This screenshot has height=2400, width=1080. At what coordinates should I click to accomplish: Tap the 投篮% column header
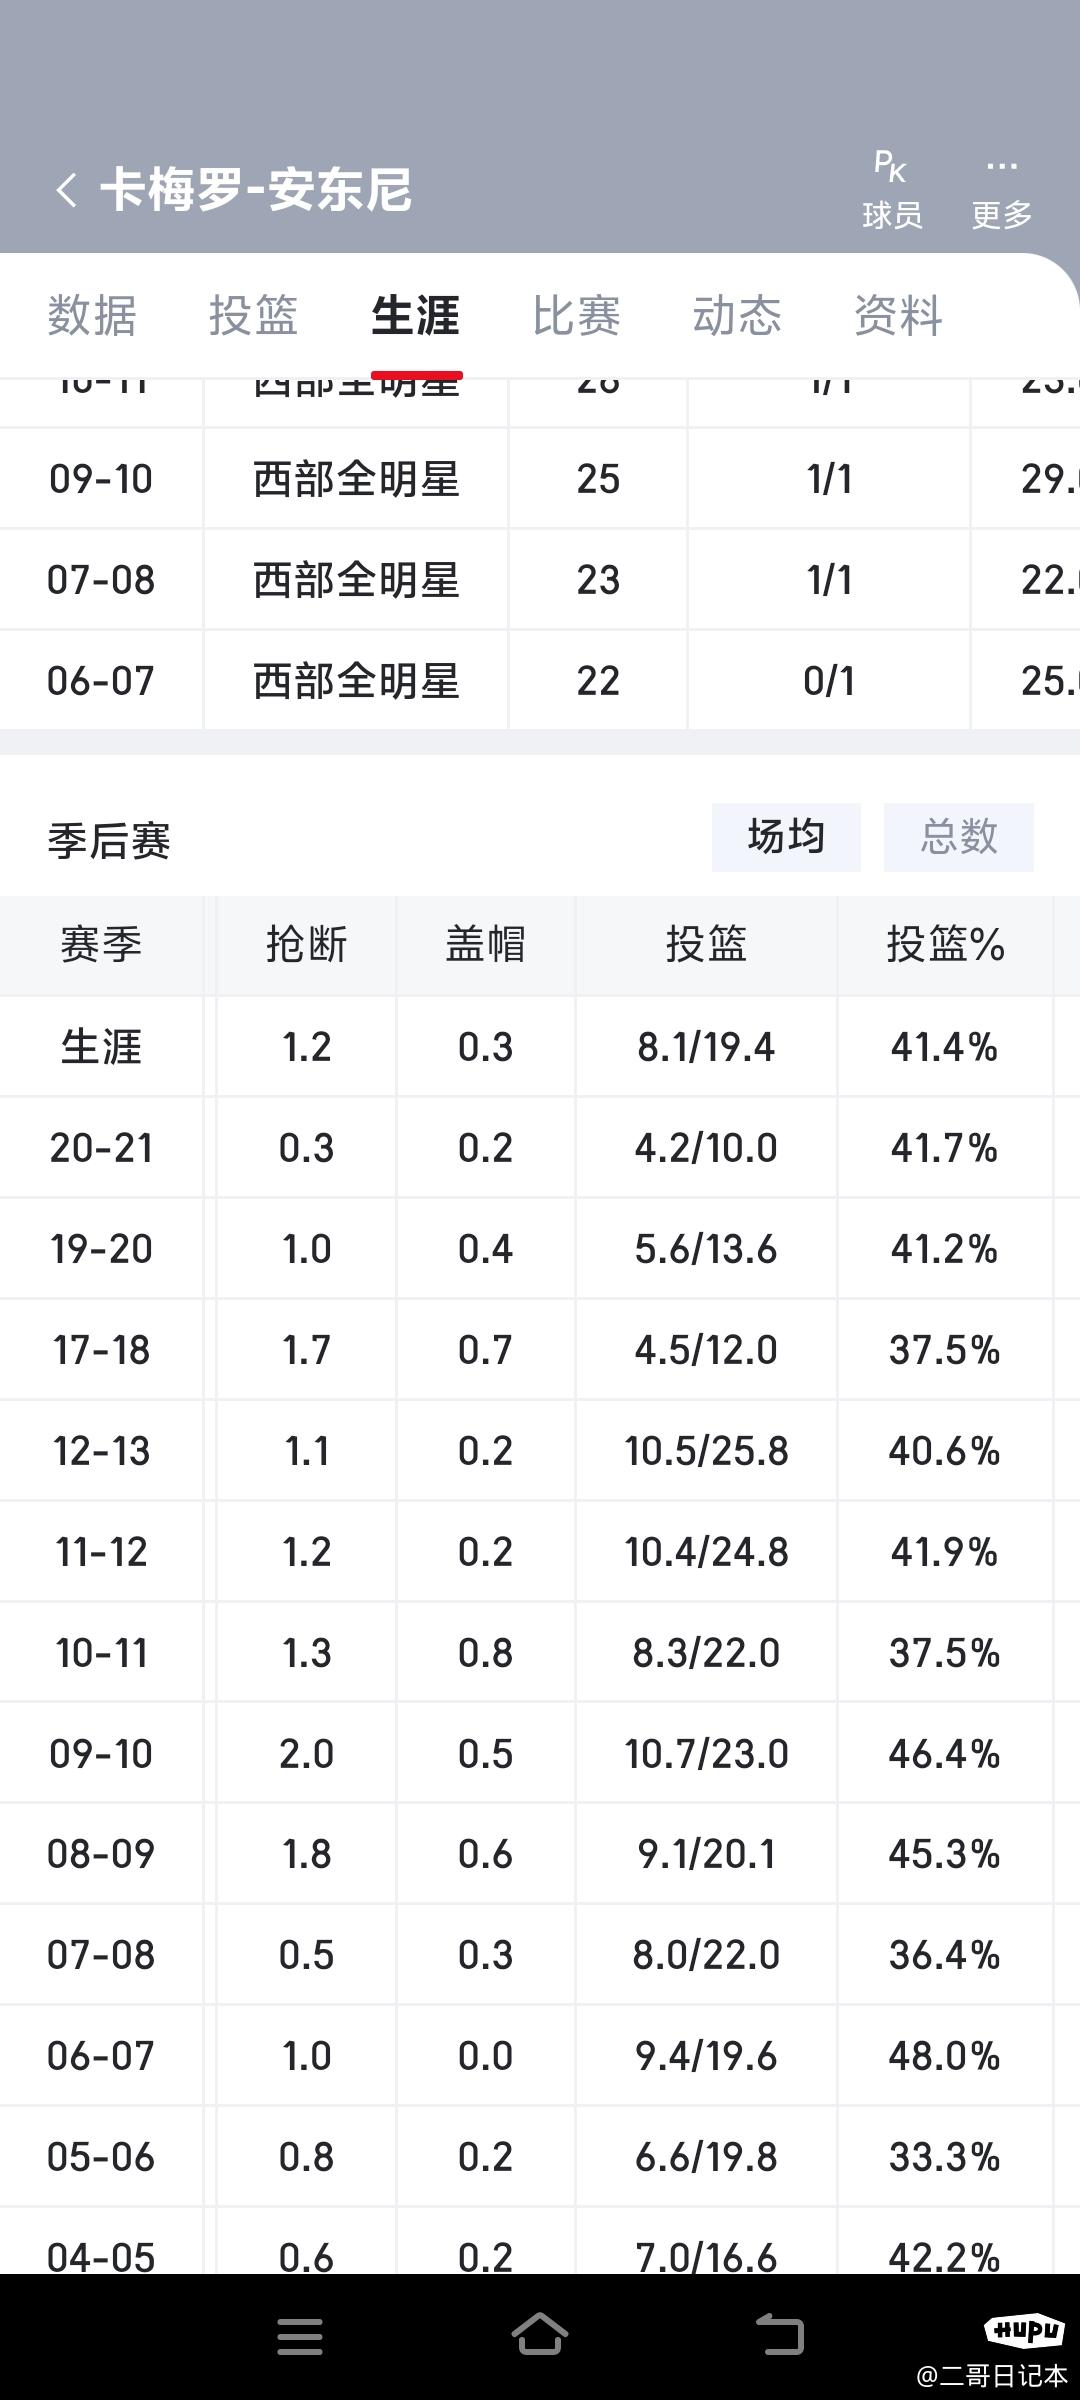945,945
